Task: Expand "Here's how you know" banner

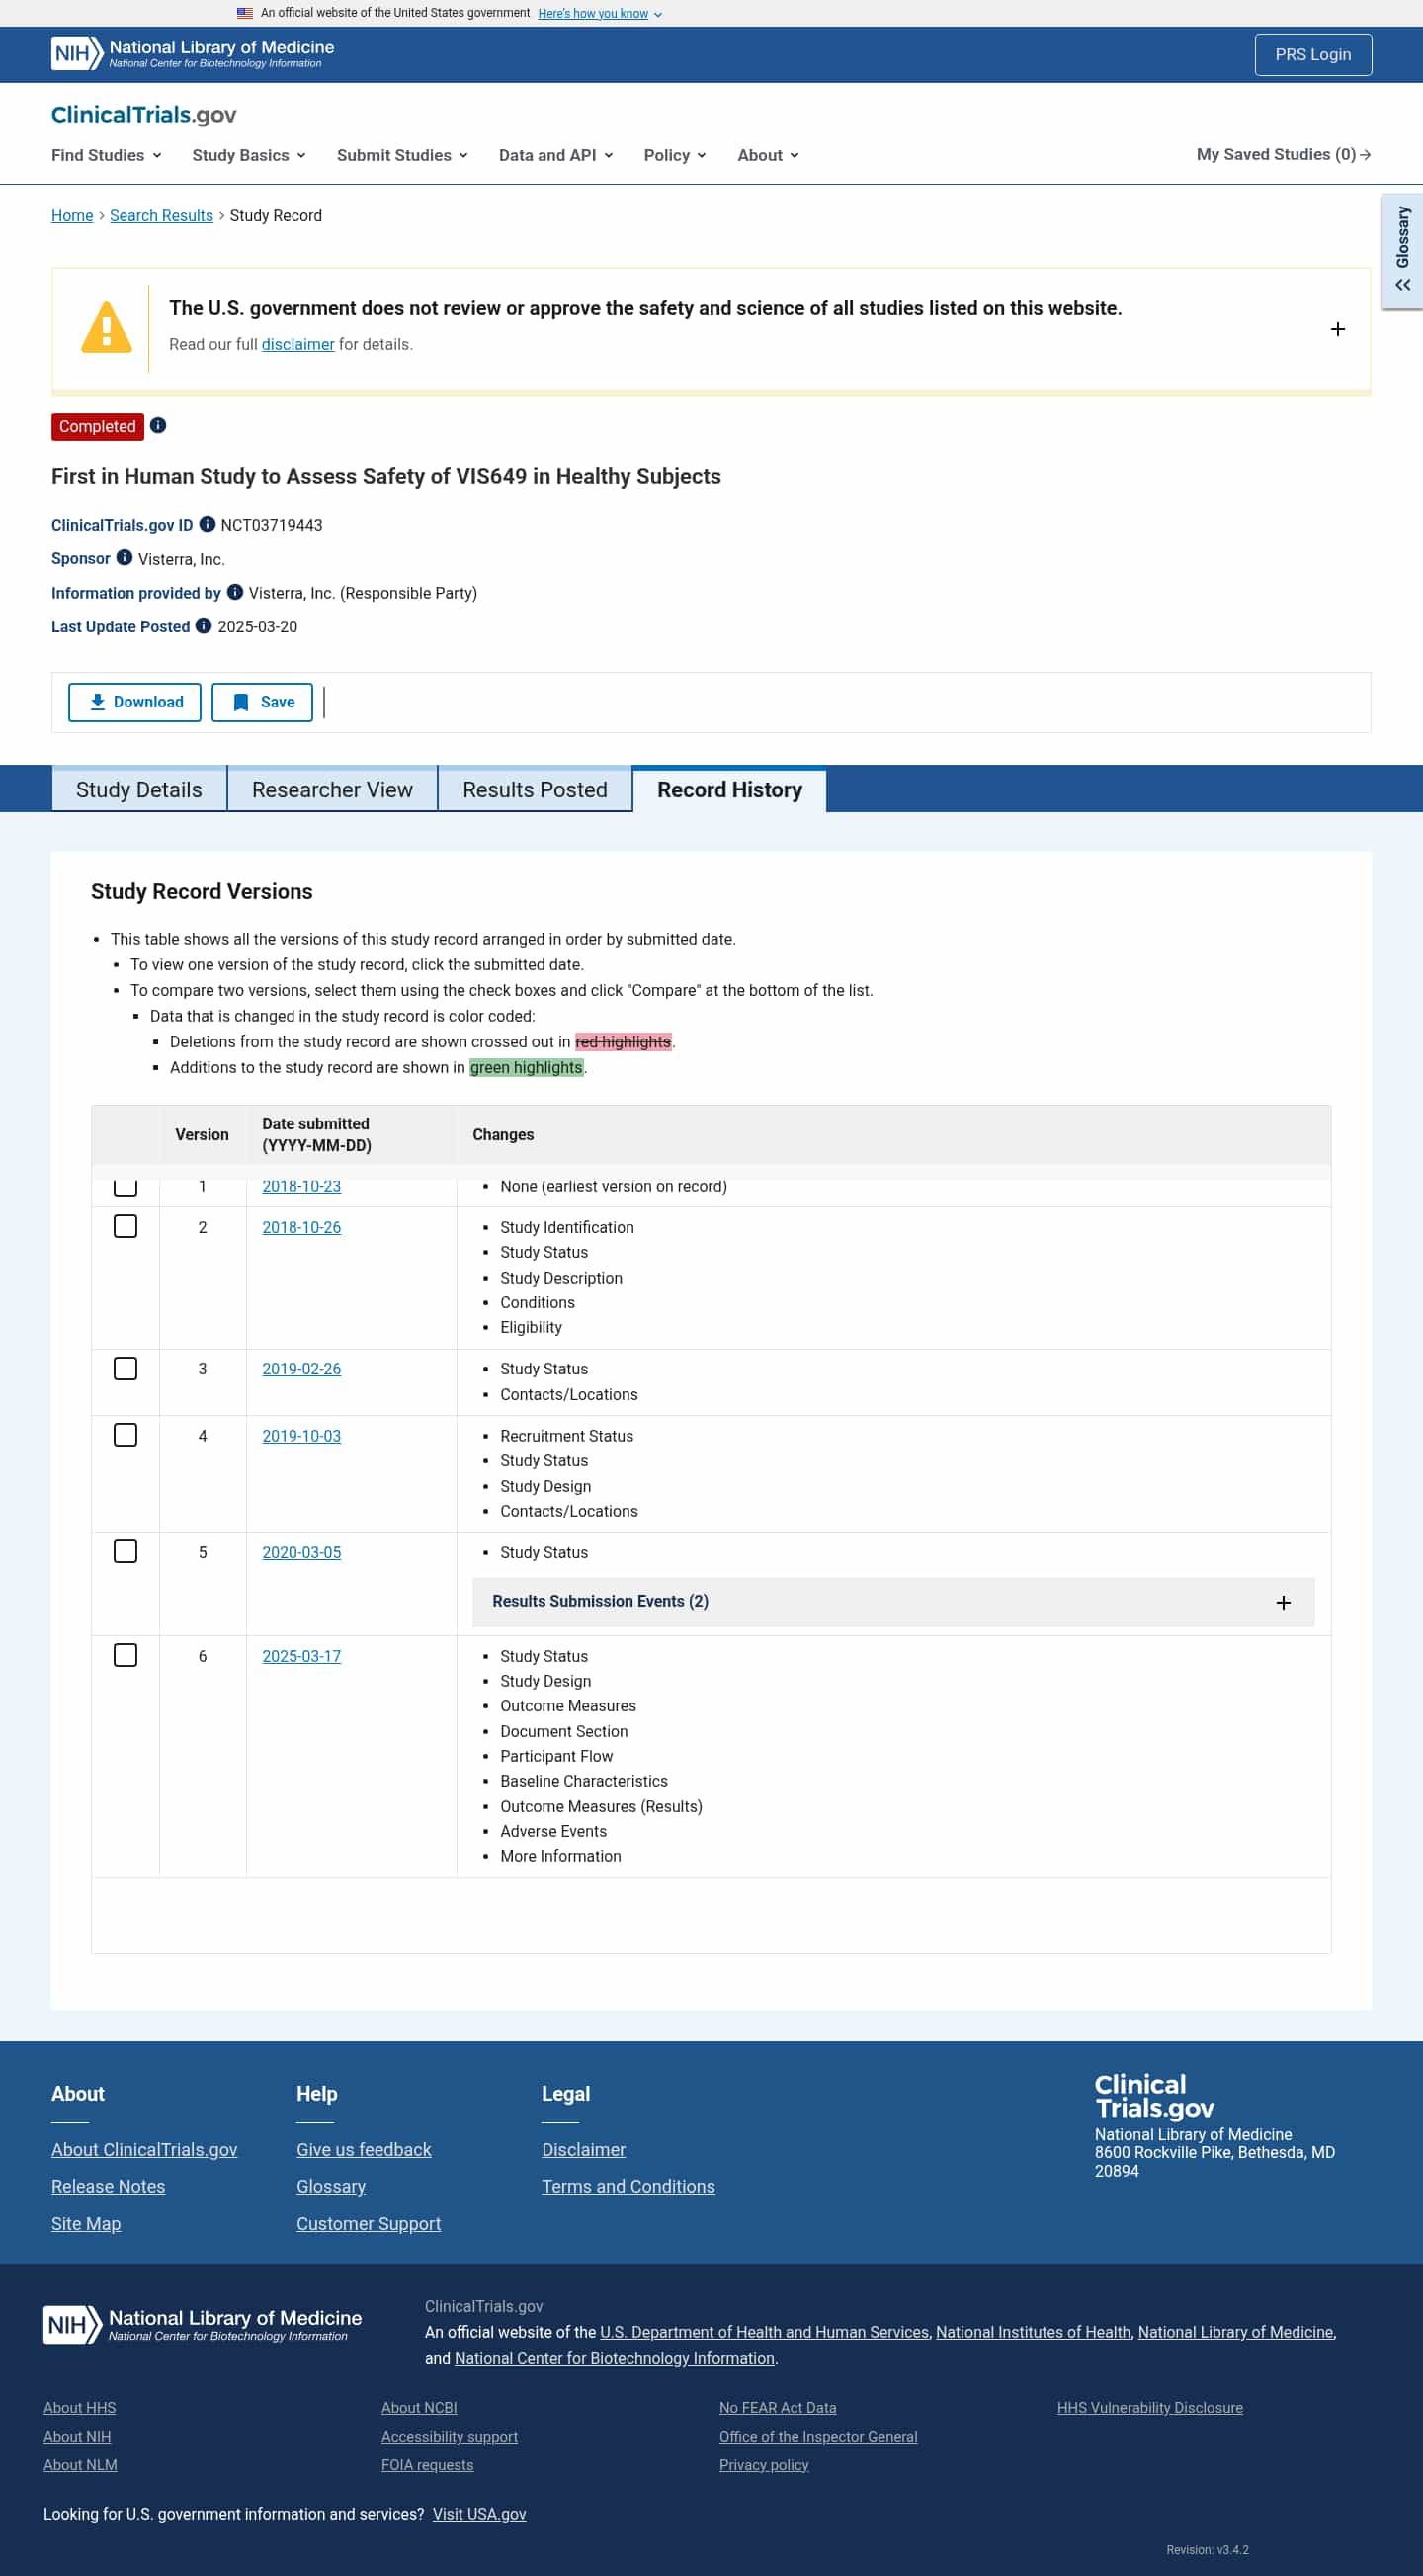Action: point(600,13)
